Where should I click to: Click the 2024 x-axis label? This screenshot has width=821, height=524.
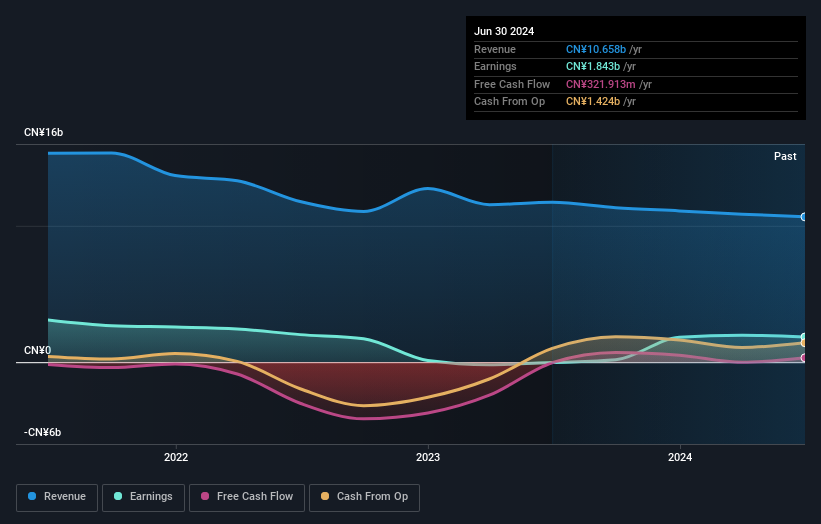[680, 457]
